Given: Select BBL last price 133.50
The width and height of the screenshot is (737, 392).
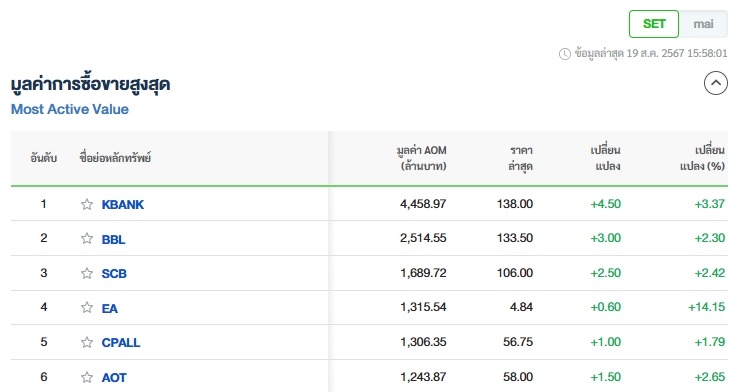Looking at the screenshot, I should (515, 238).
